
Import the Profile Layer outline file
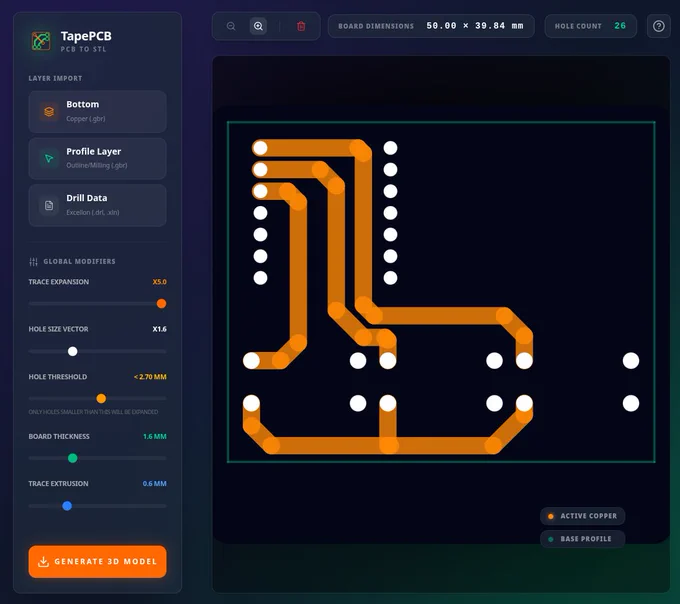(x=98, y=159)
